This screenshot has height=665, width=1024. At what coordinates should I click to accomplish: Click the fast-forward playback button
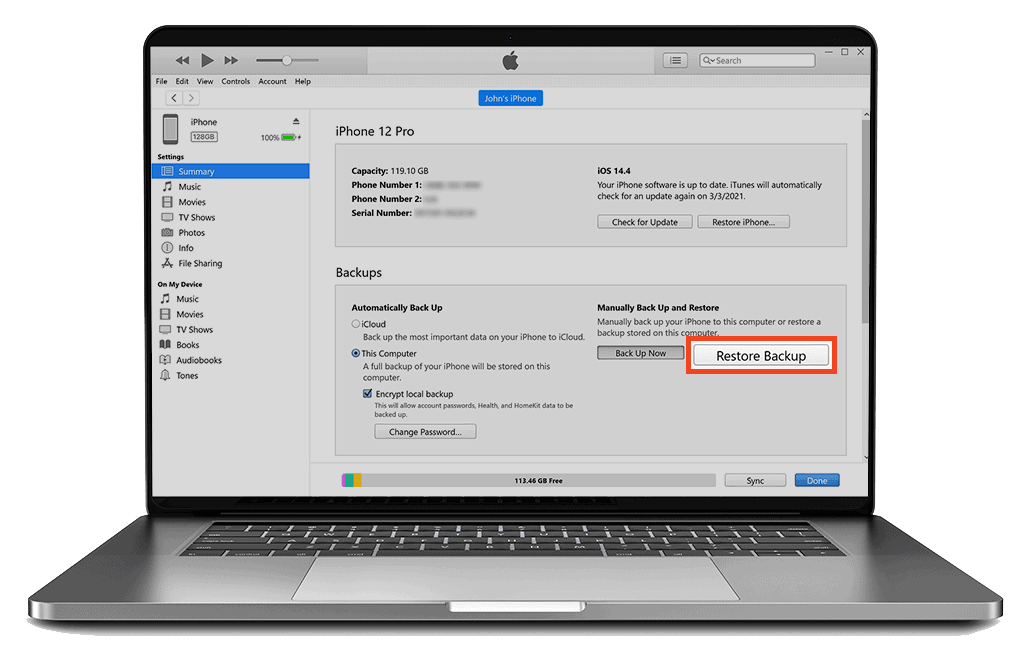[231, 61]
